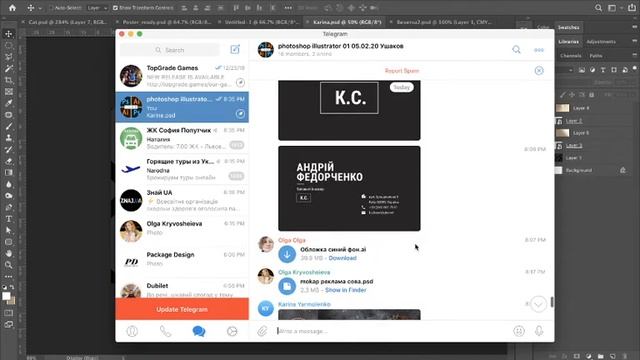Select the Hand tool in Photoshop
Screen dimensions: 640x360
coord(9,253)
